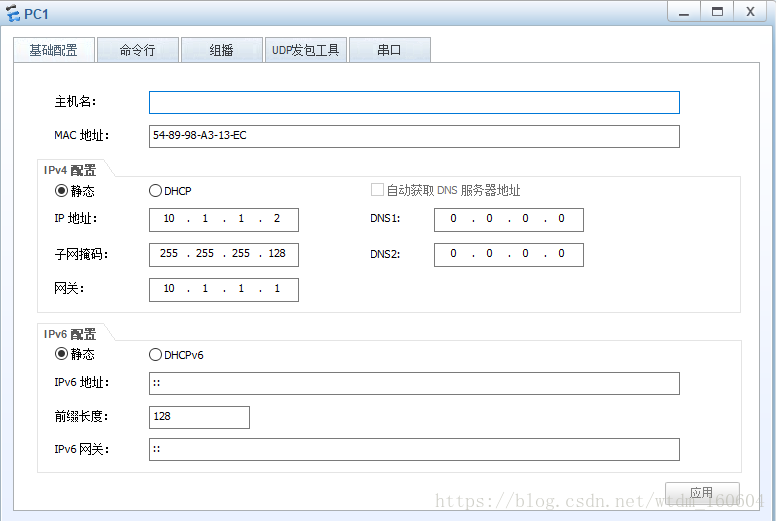
Task: Open the 串口 tab
Action: point(389,50)
